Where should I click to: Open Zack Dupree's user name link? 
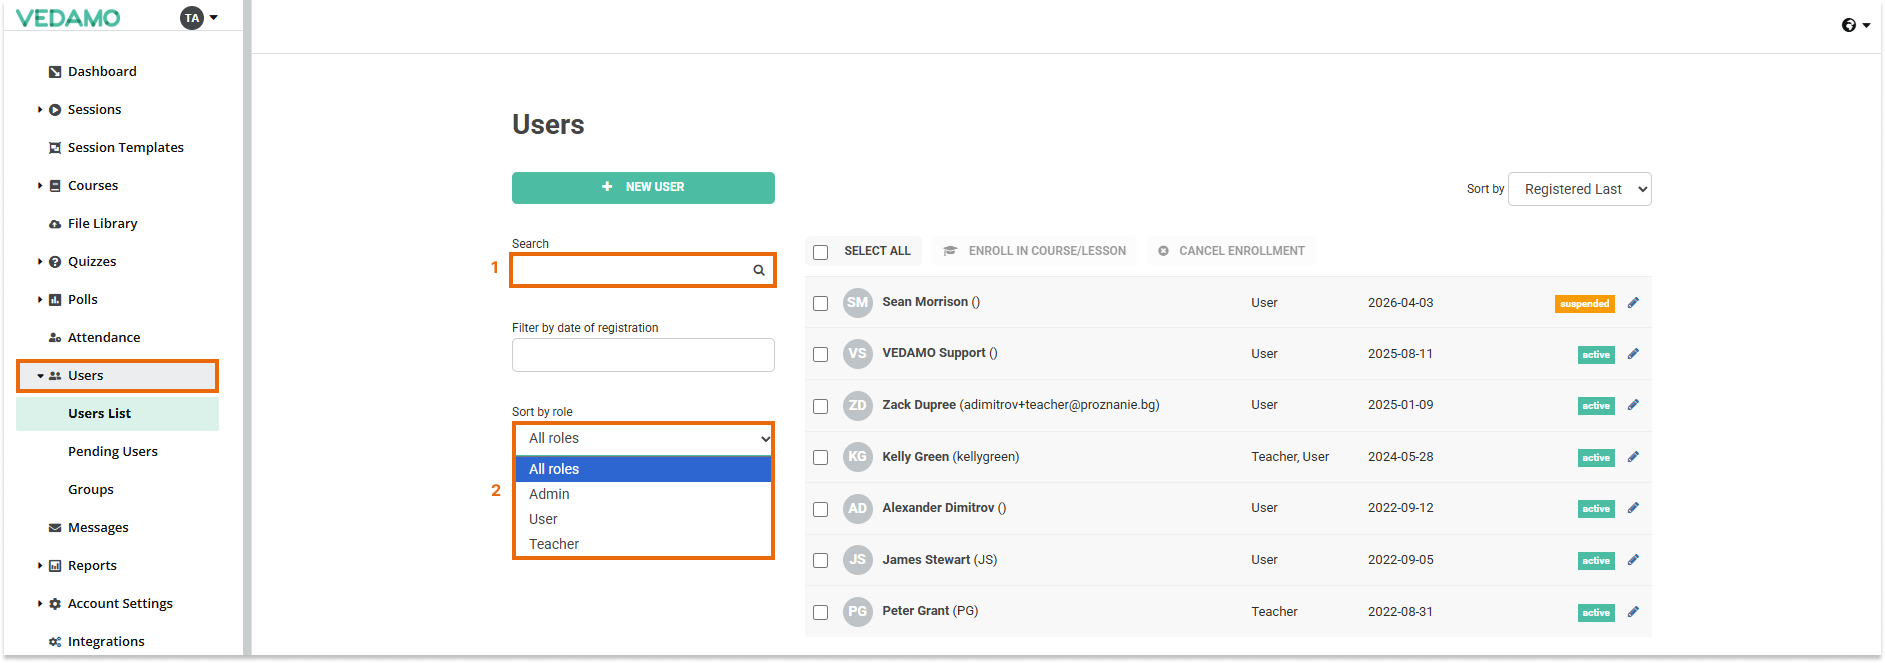click(919, 405)
